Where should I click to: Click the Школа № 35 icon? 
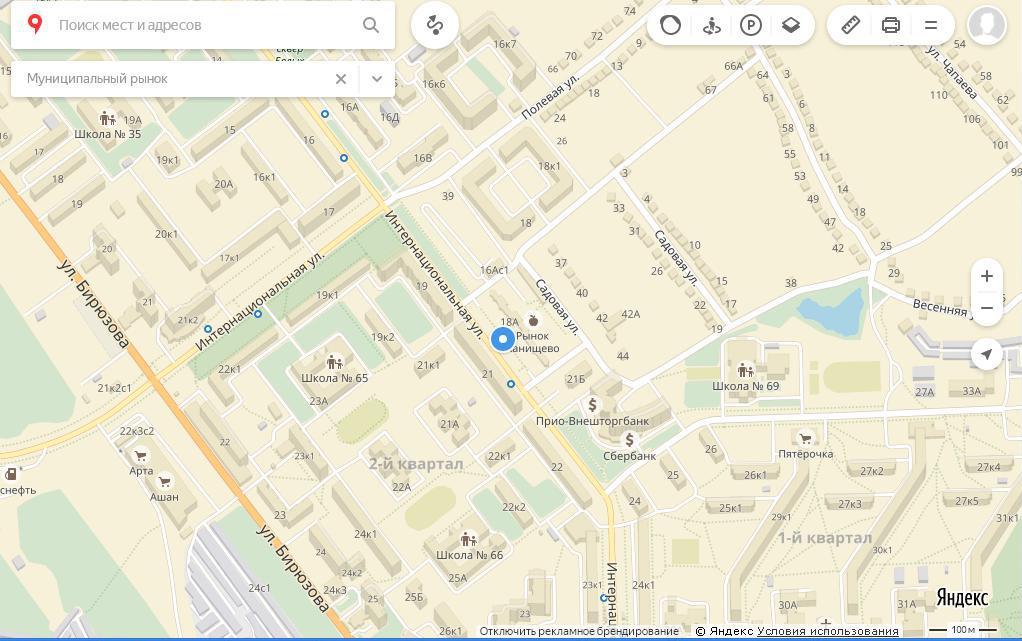tap(108, 119)
